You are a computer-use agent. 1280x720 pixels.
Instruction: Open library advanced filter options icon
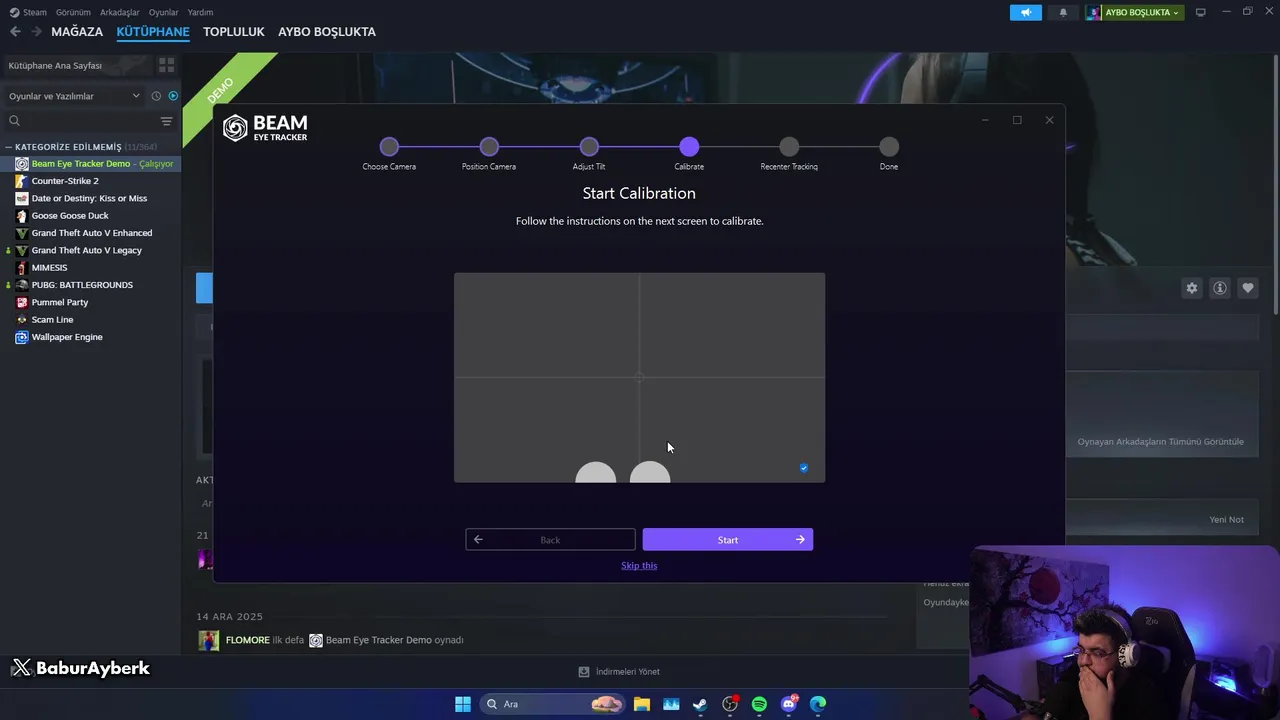pyautogui.click(x=167, y=121)
